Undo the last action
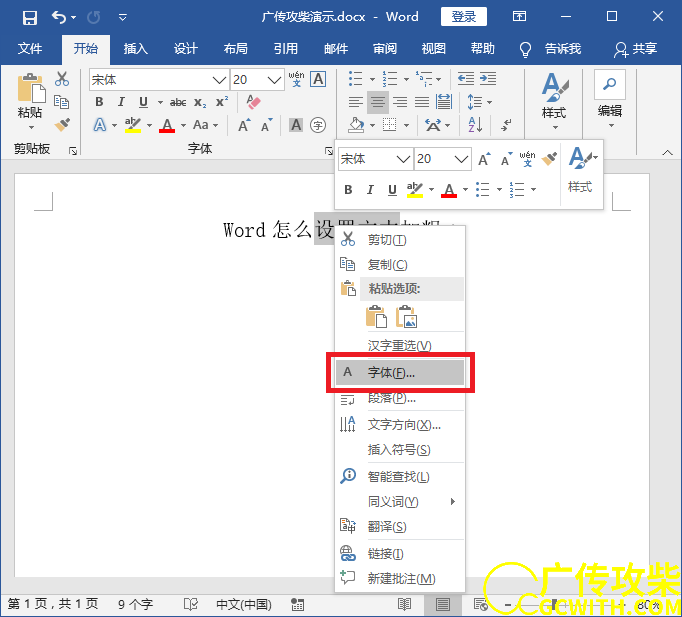 (x=59, y=17)
